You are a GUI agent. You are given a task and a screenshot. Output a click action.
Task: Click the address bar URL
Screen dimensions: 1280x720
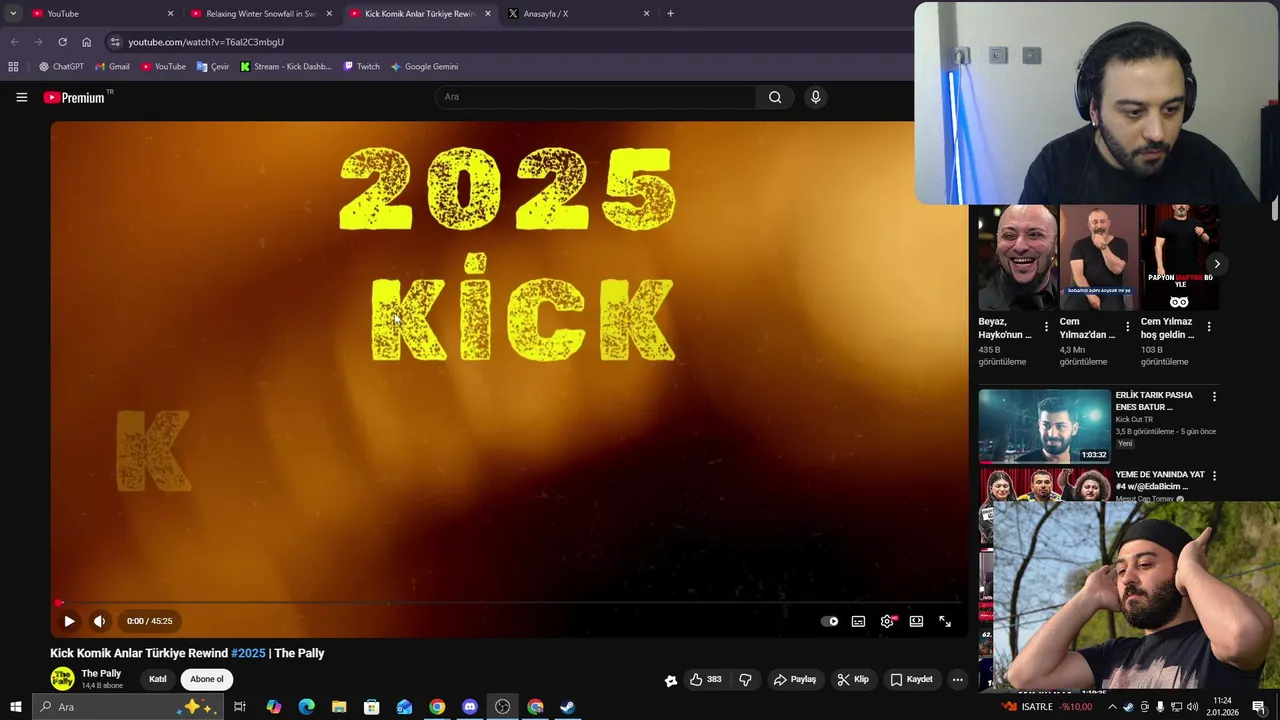click(206, 42)
